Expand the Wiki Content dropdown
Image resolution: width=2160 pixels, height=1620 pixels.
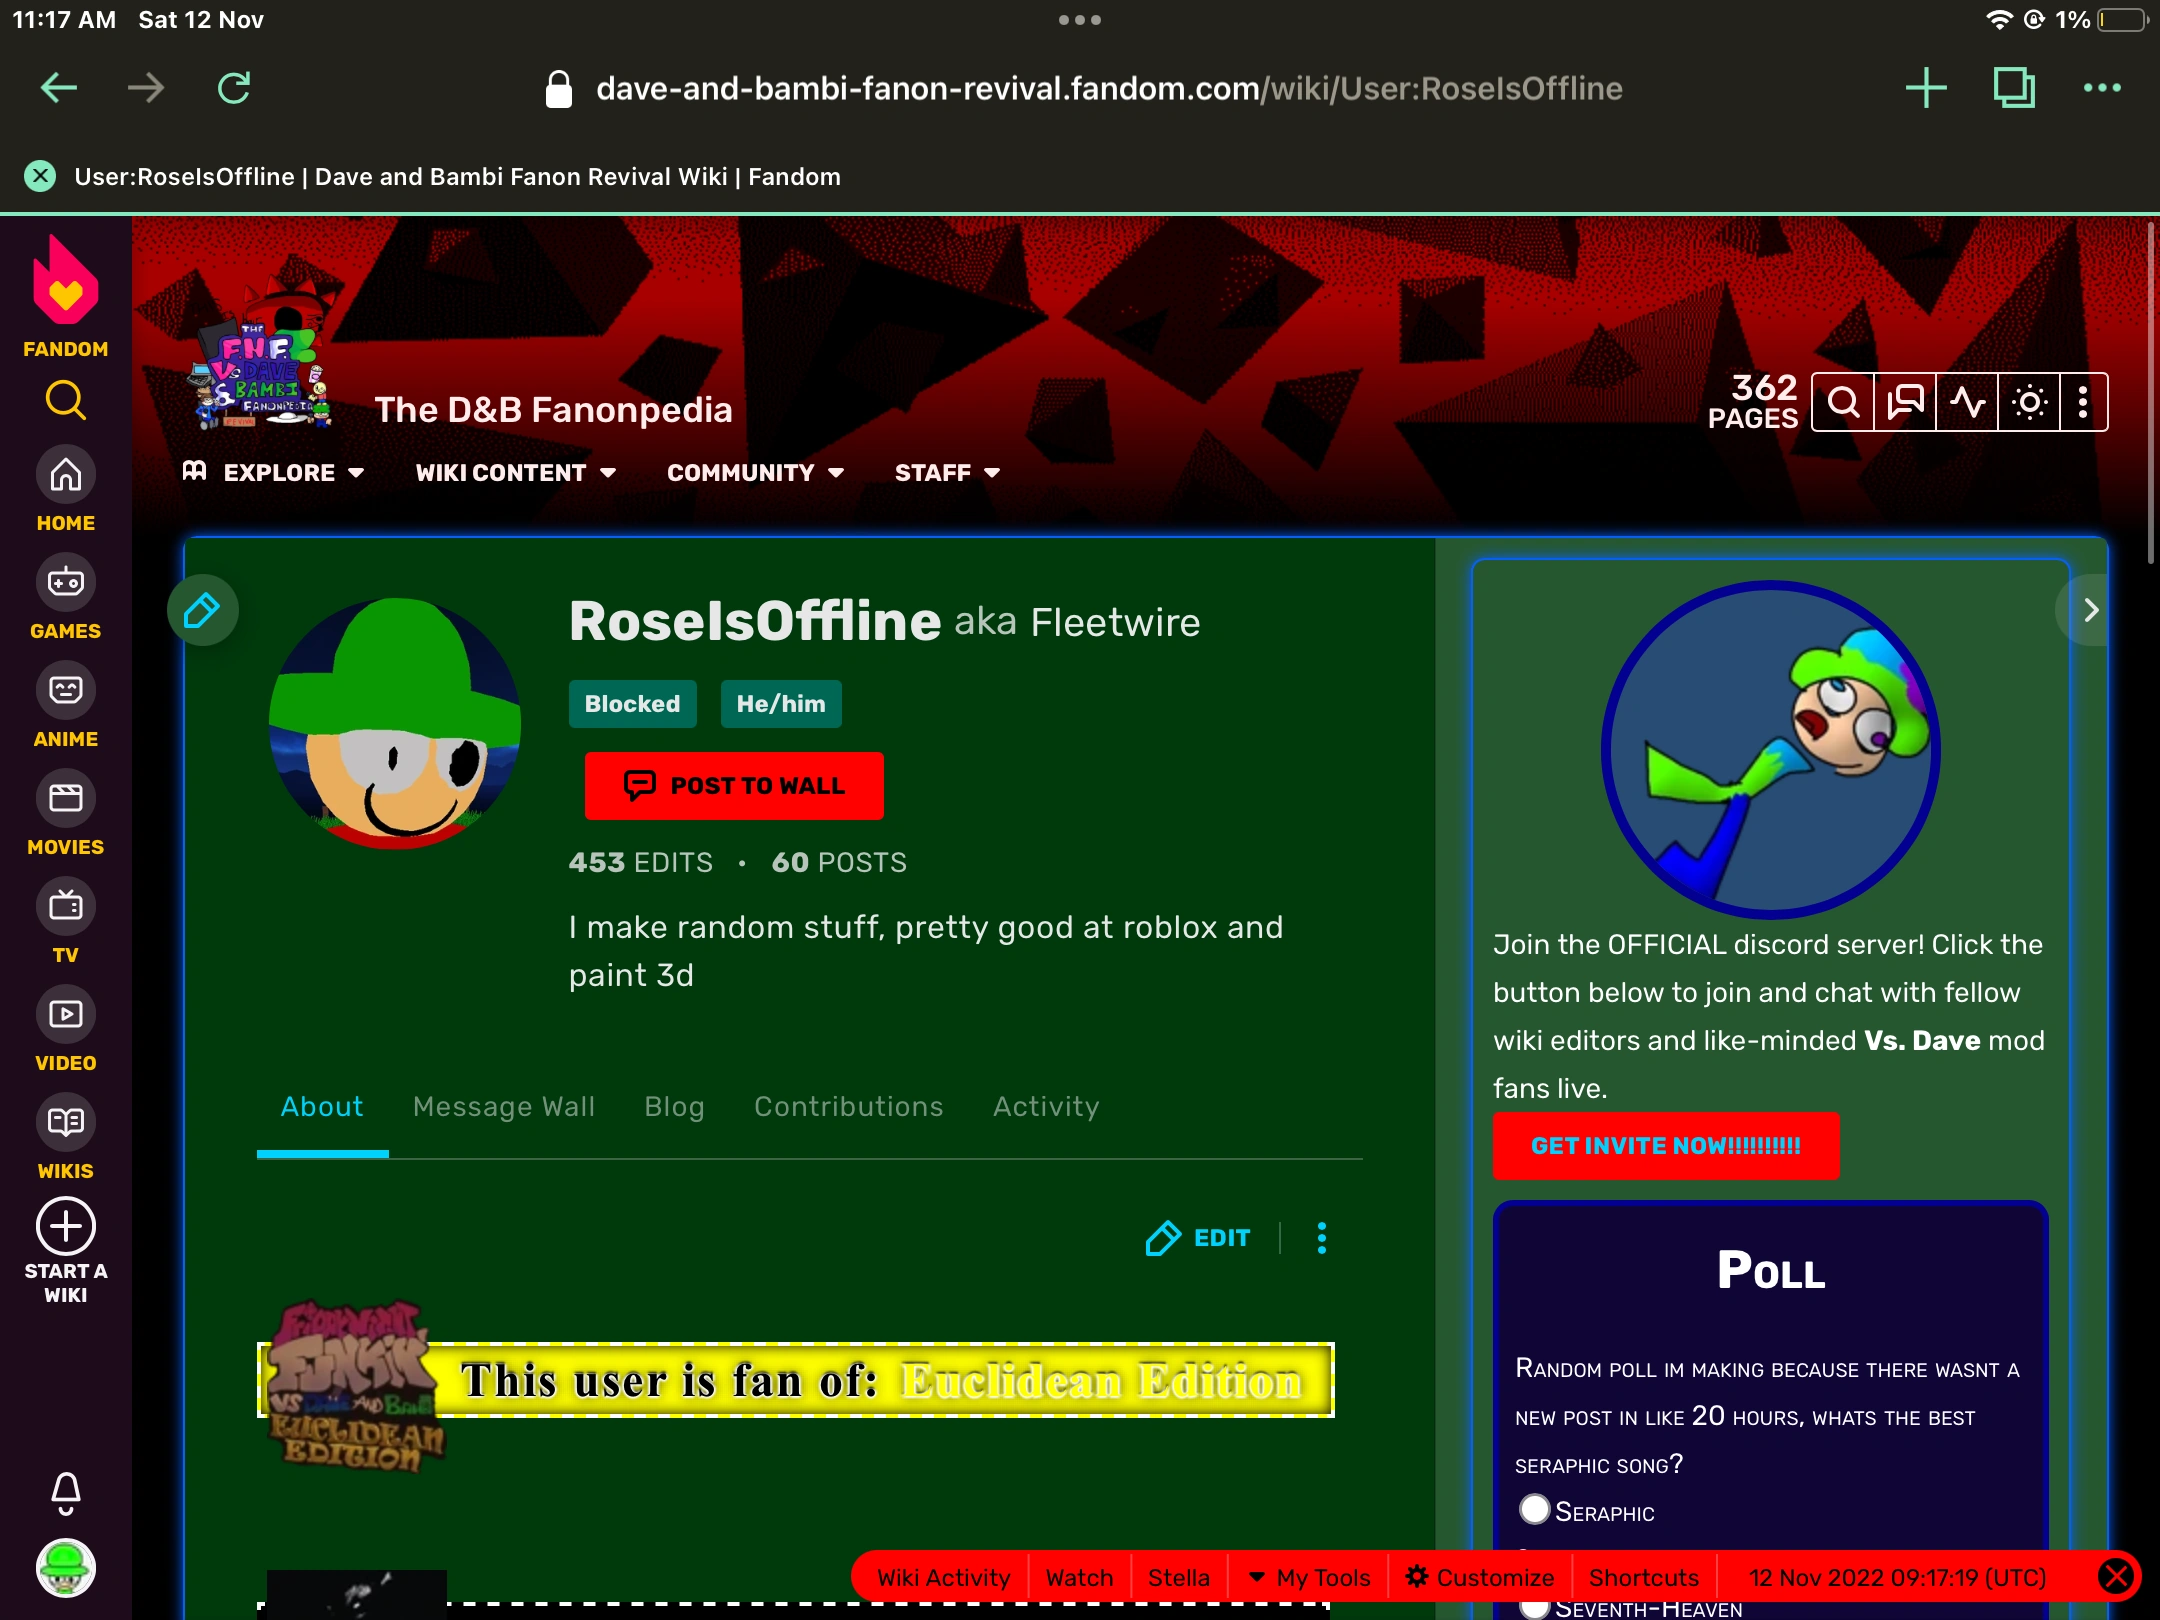515,473
